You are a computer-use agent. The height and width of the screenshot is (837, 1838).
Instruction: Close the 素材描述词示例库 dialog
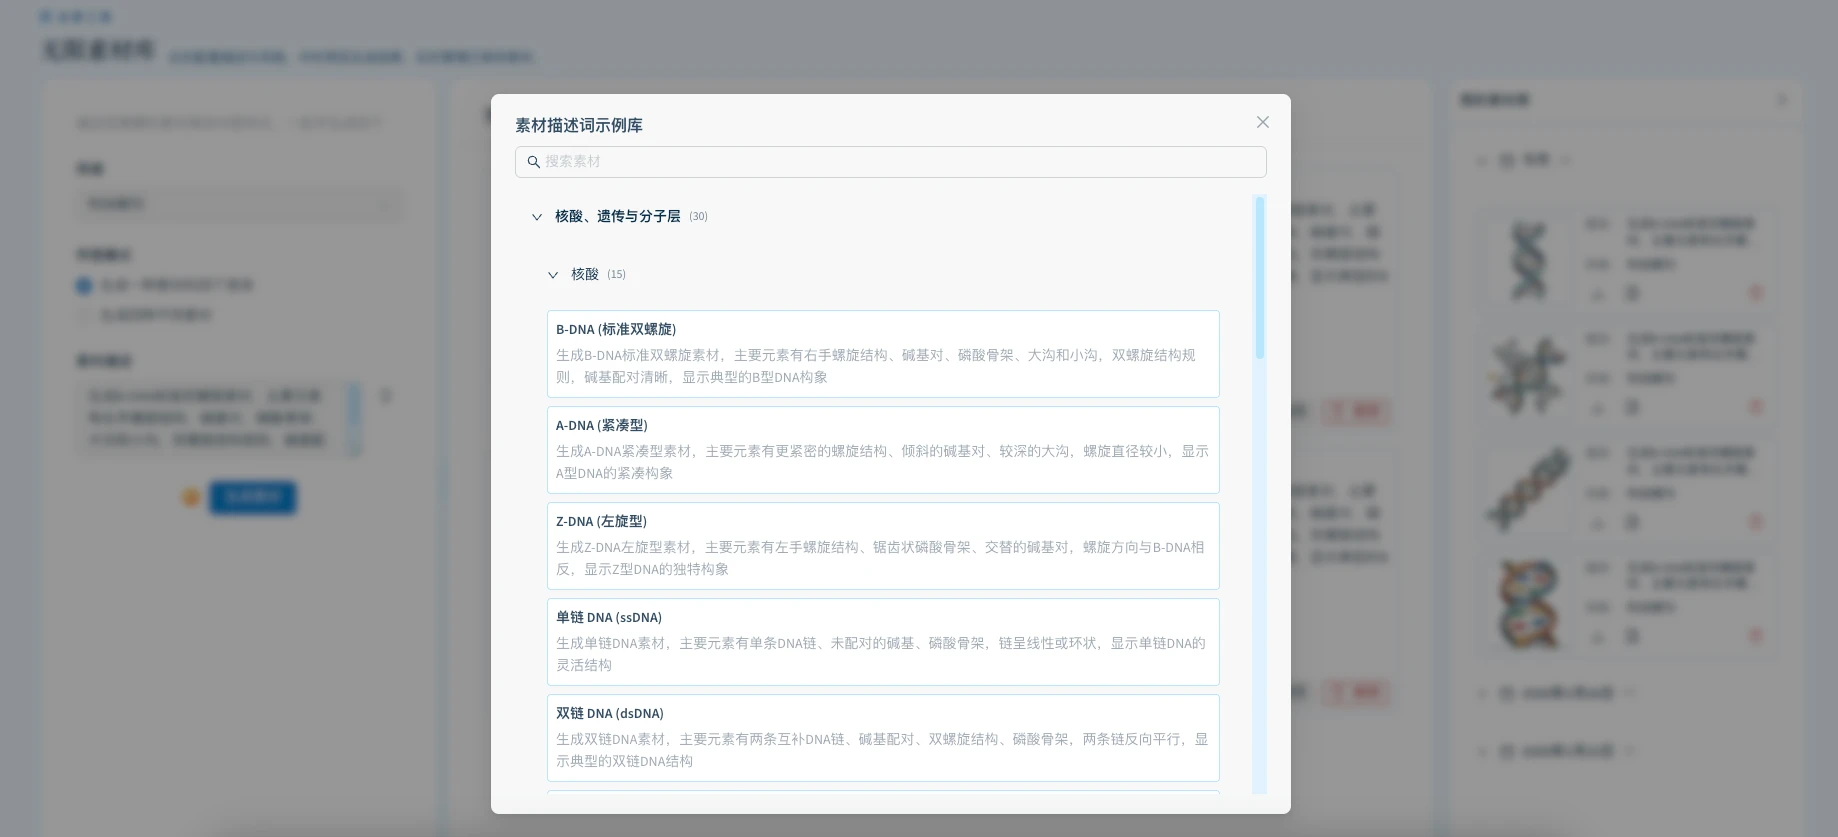pyautogui.click(x=1262, y=122)
